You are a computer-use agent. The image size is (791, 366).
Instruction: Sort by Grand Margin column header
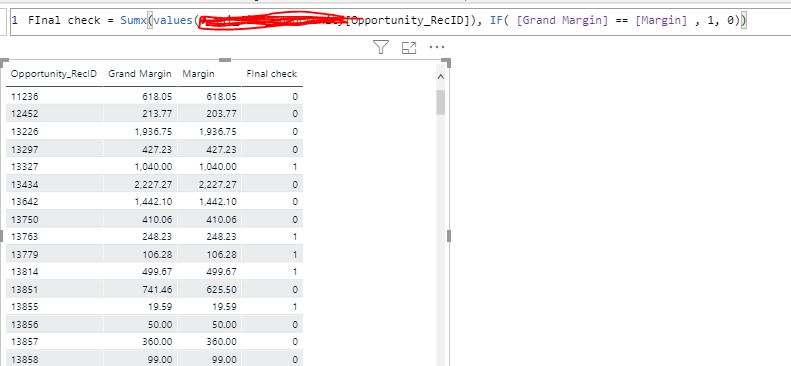pyautogui.click(x=140, y=74)
